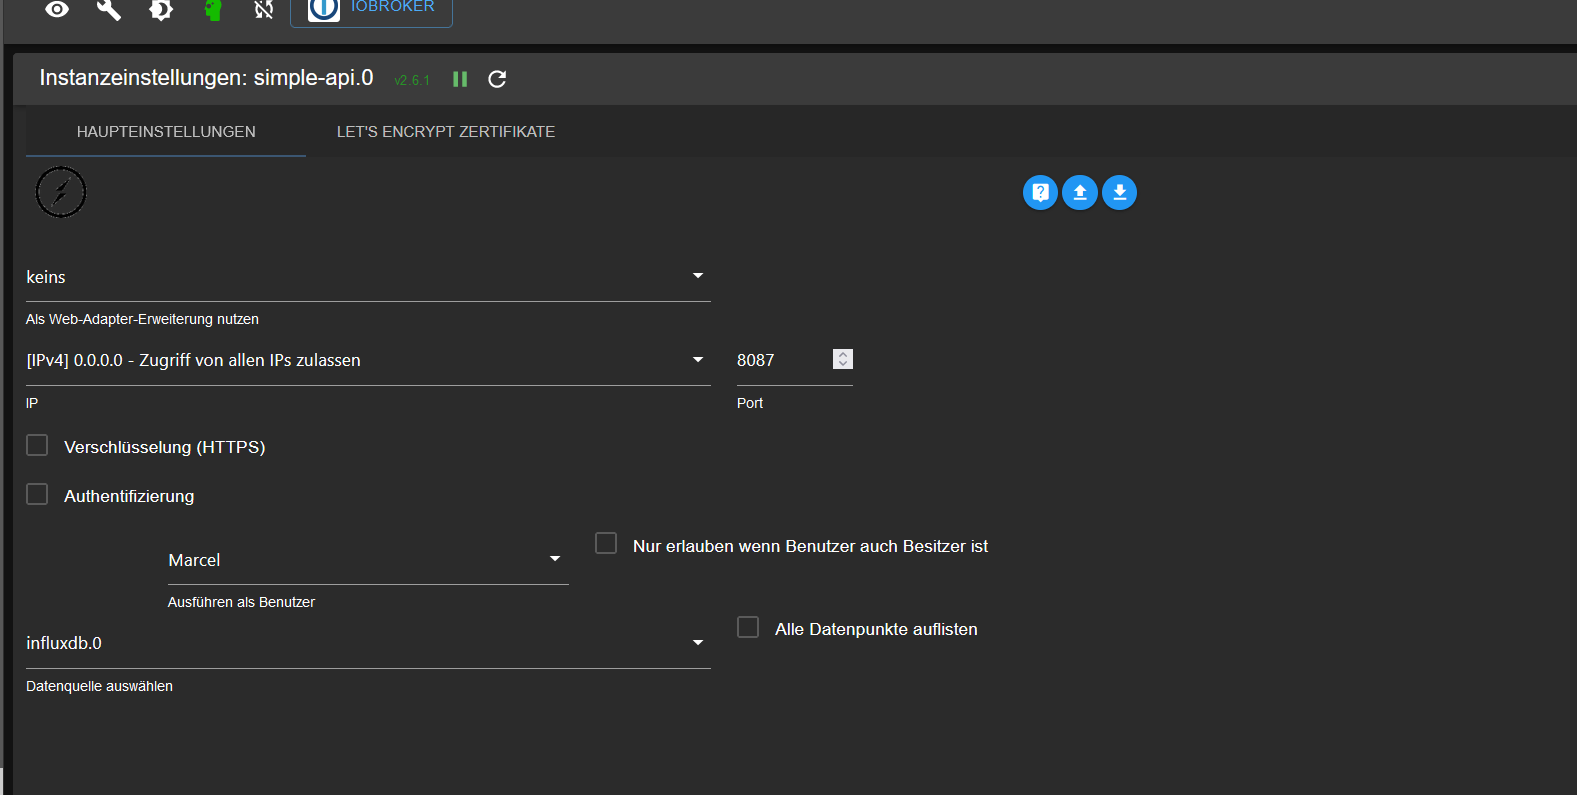Switch to Haupteinstellungen tab
The image size is (1577, 795).
point(166,132)
